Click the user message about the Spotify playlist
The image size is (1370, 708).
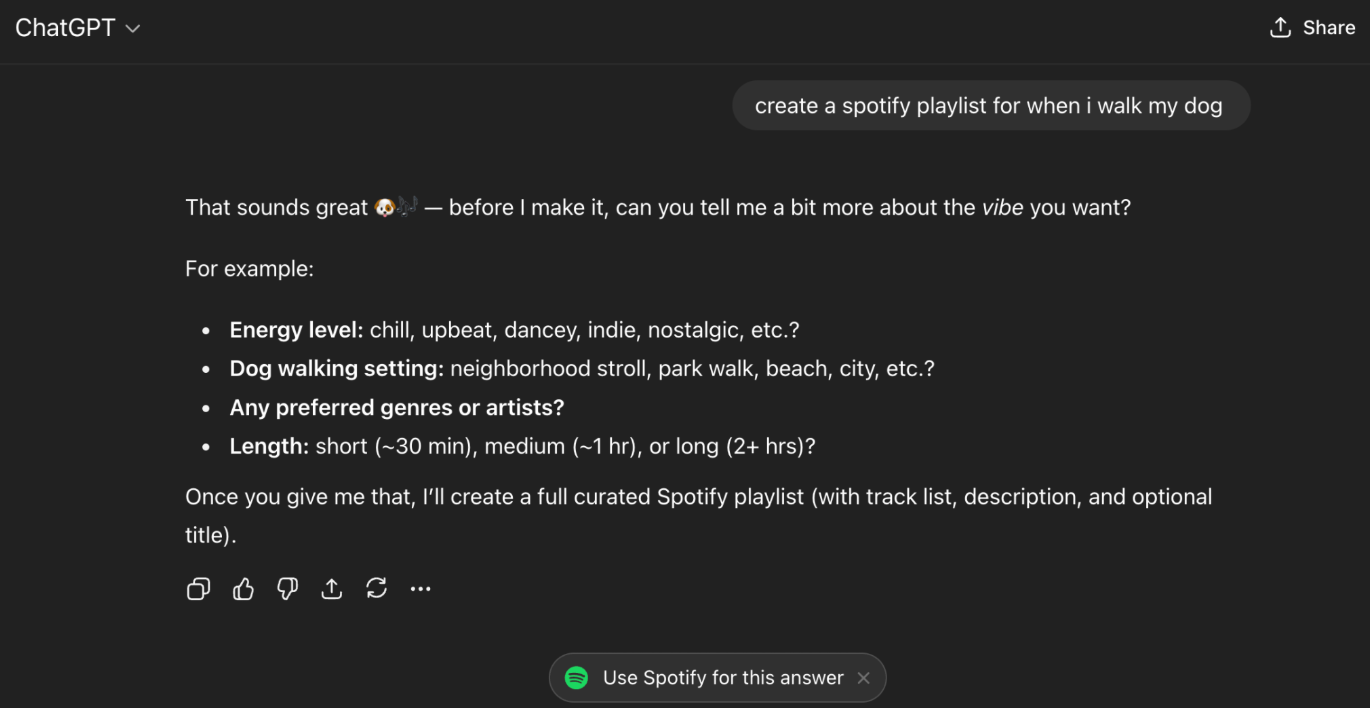click(x=988, y=106)
